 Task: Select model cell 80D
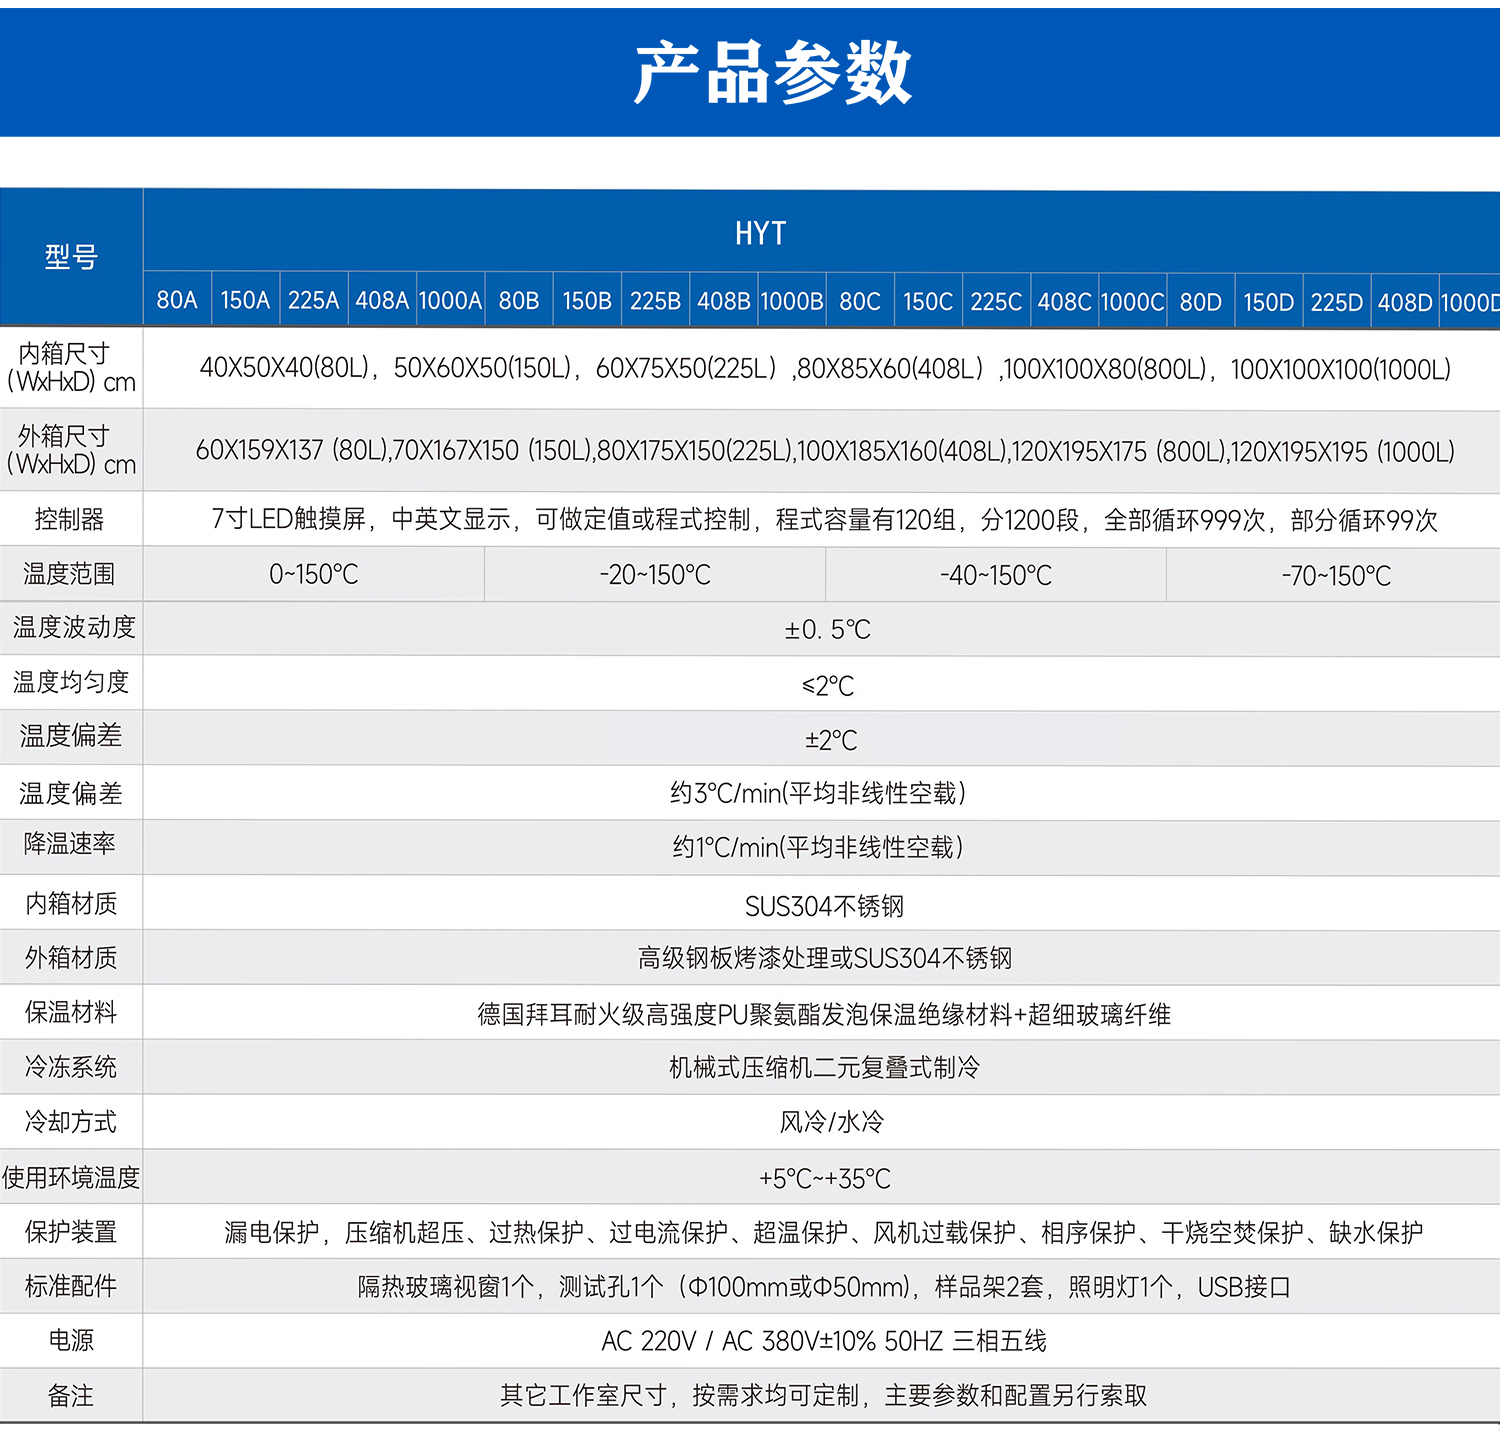coord(1201,302)
